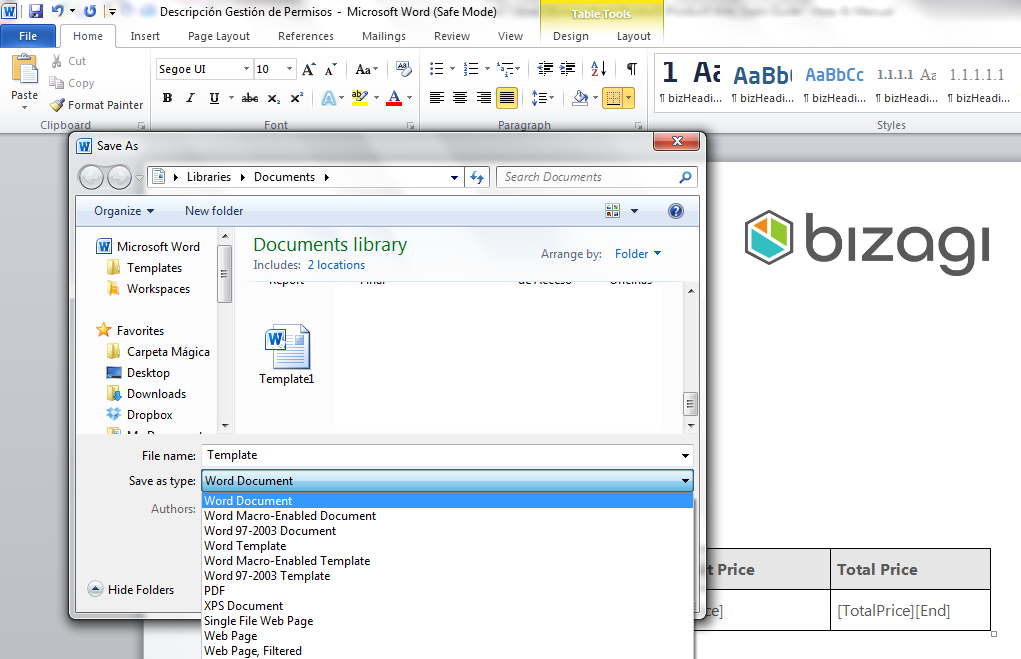Click Sort icon in Paragraph group
1021x659 pixels.
(x=598, y=69)
